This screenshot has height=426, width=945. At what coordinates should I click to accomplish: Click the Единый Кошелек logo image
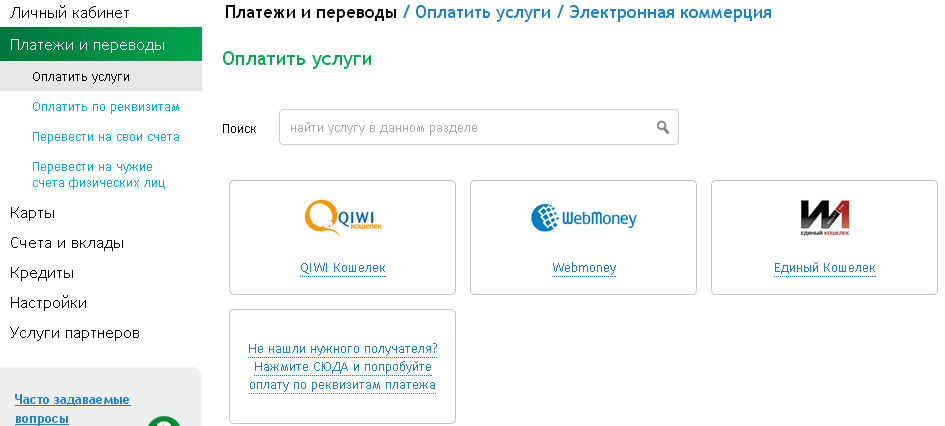tap(824, 218)
